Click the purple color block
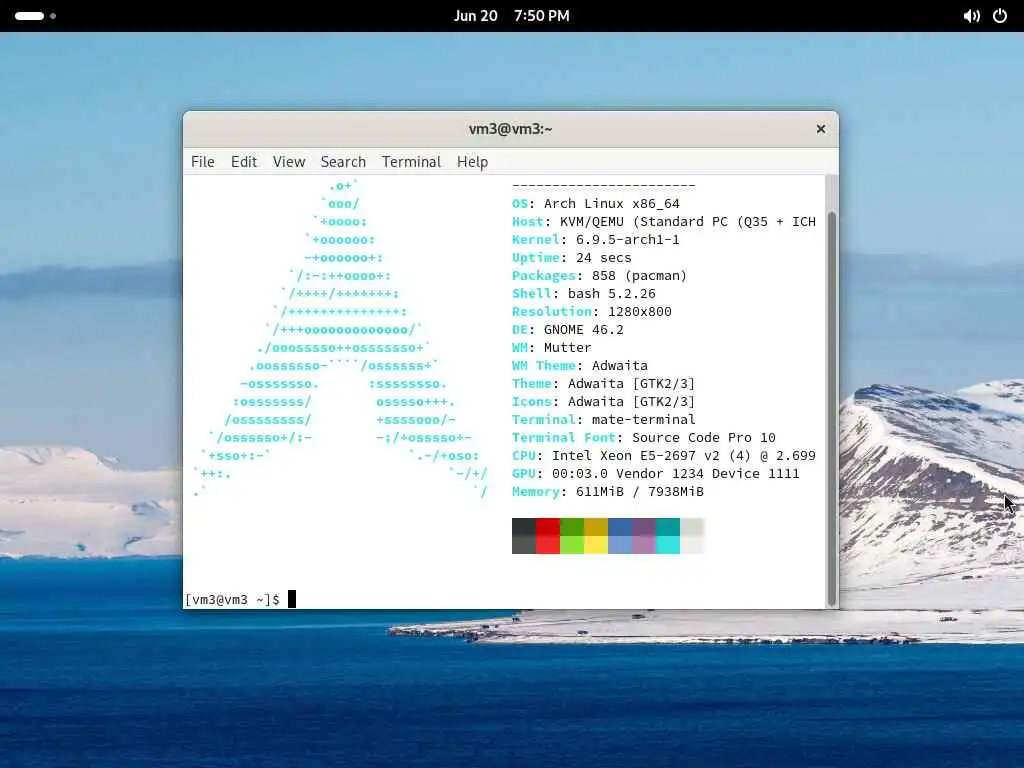This screenshot has height=768, width=1024. click(644, 536)
